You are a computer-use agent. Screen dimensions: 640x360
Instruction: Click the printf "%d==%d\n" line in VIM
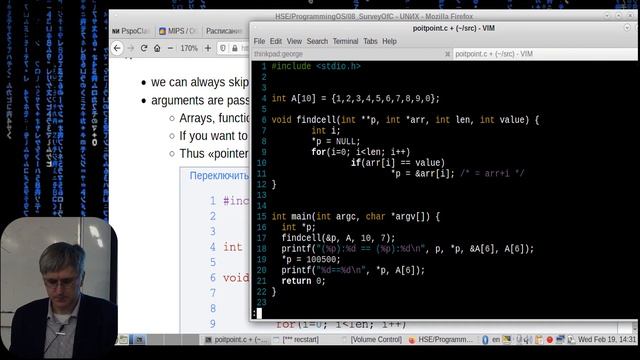(353, 270)
